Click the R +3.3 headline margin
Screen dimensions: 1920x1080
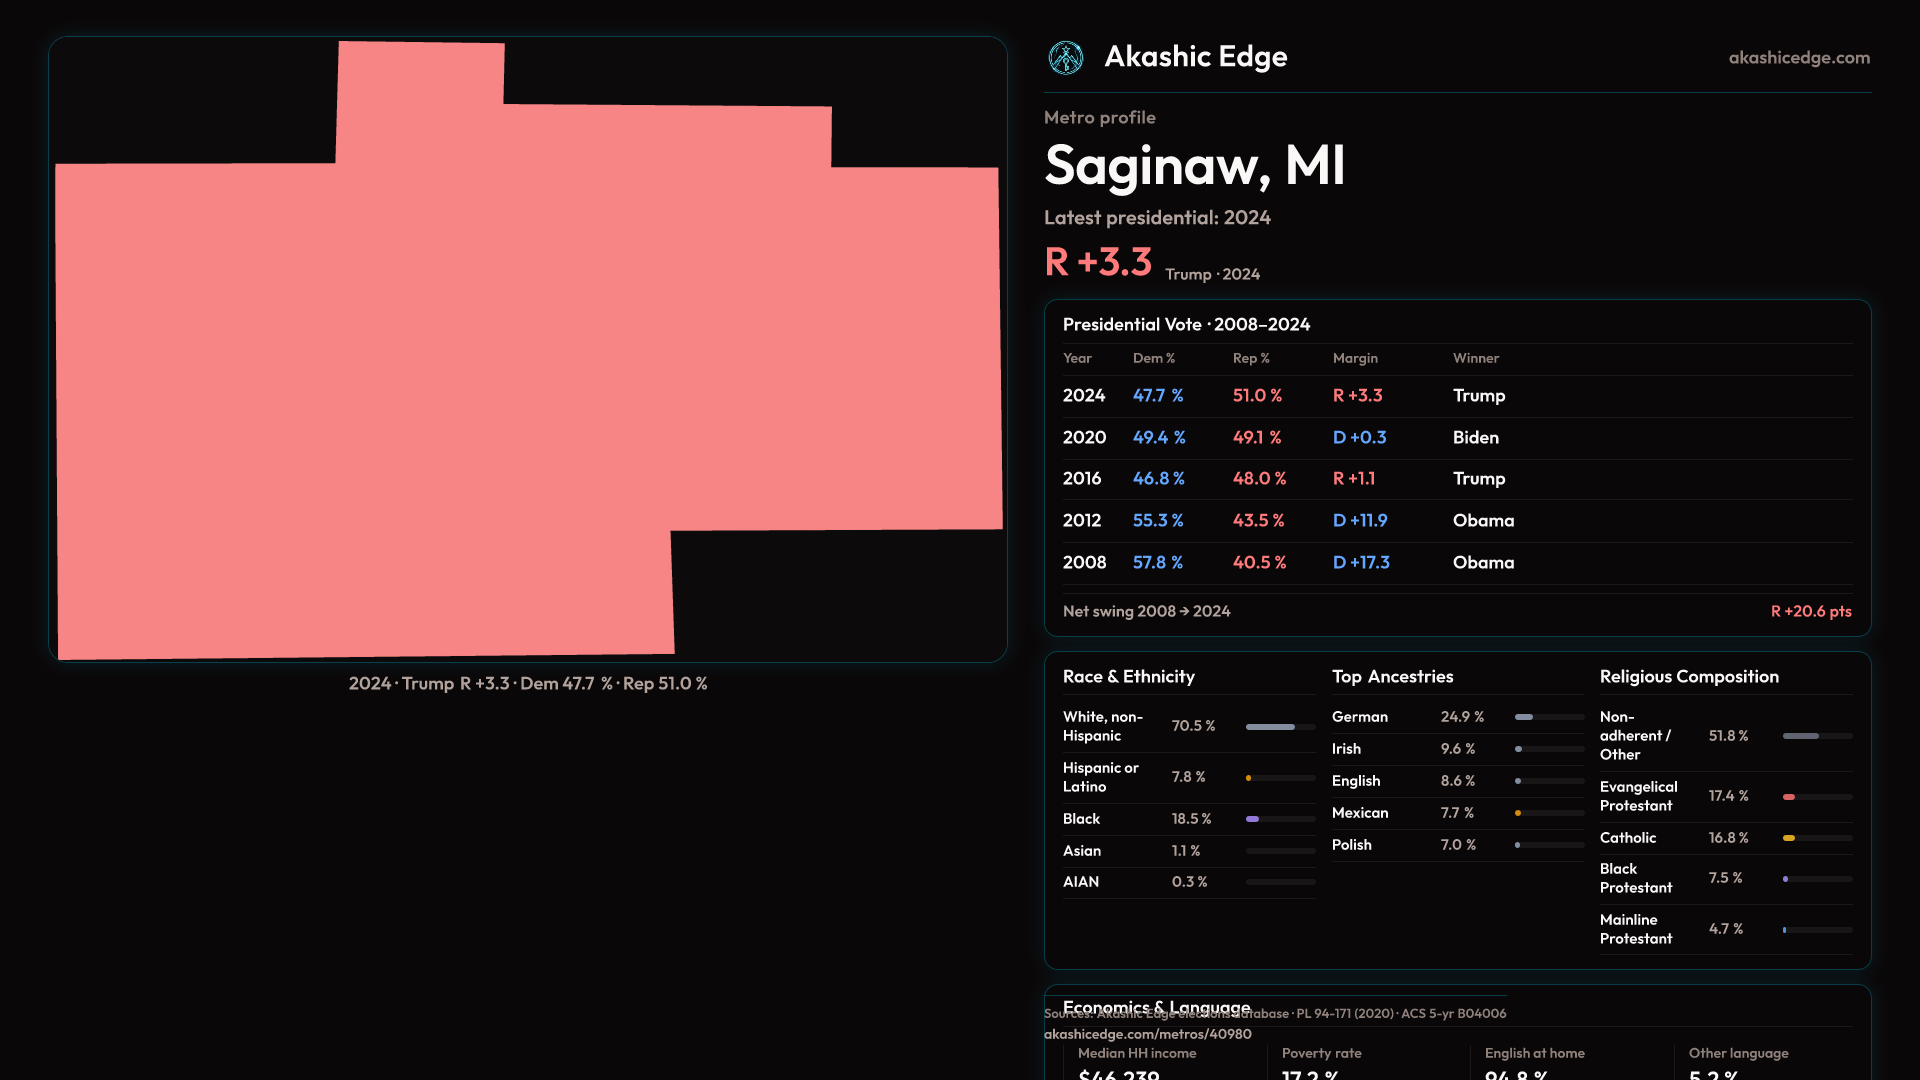coord(1098,262)
